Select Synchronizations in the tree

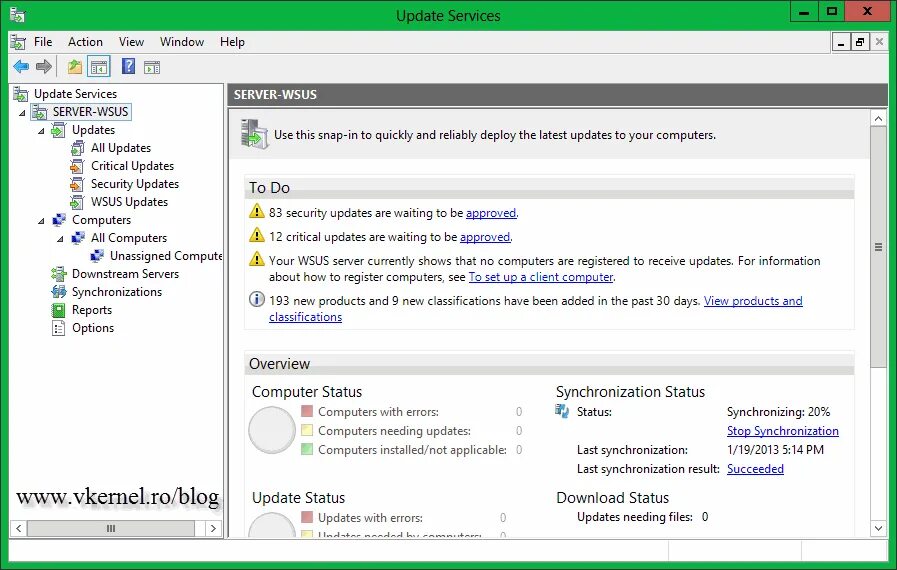(x=117, y=292)
